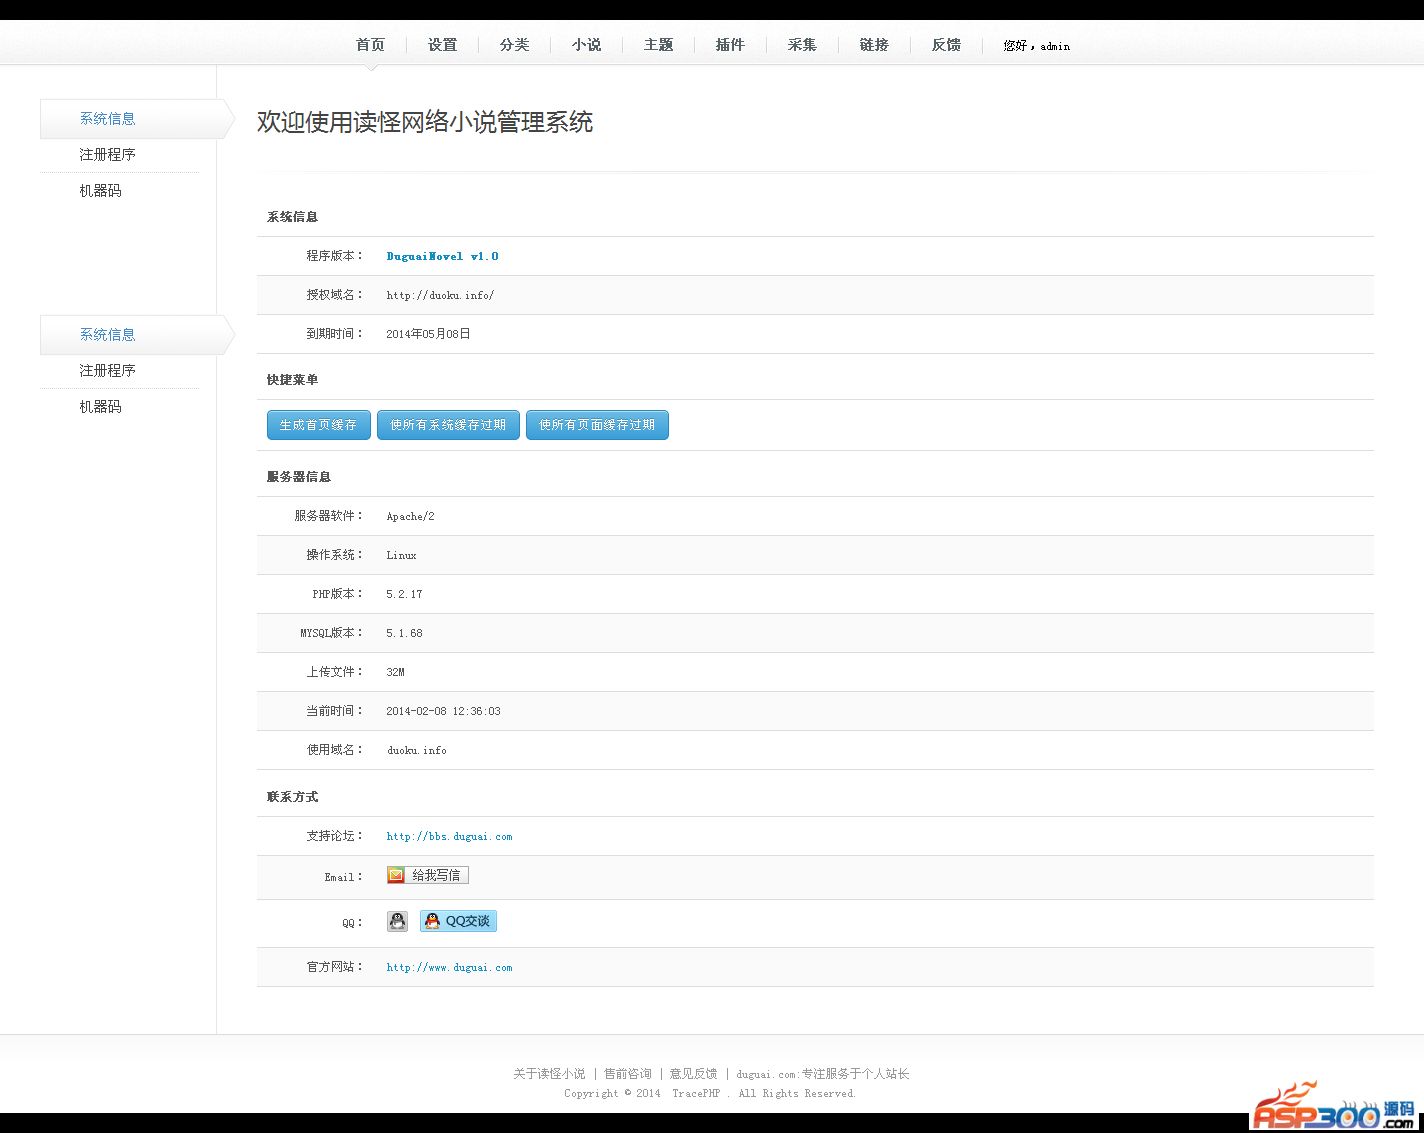Click the 到期时间： row label
Image resolution: width=1424 pixels, height=1133 pixels.
(335, 334)
